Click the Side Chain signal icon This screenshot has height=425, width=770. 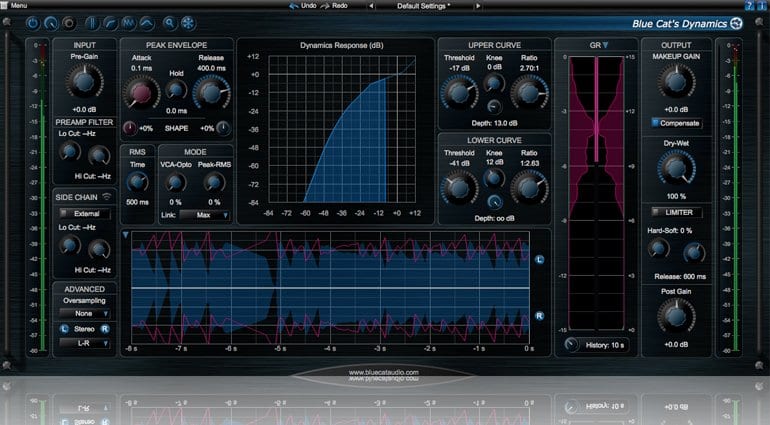tap(107, 197)
